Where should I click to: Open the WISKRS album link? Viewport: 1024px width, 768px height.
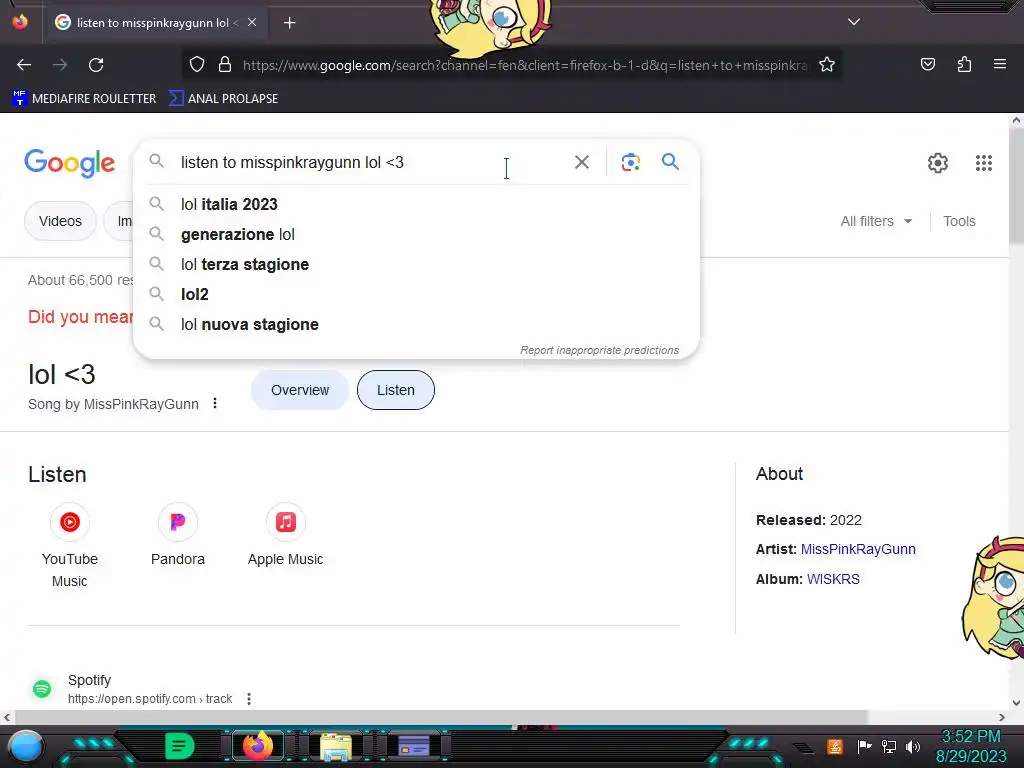point(833,579)
